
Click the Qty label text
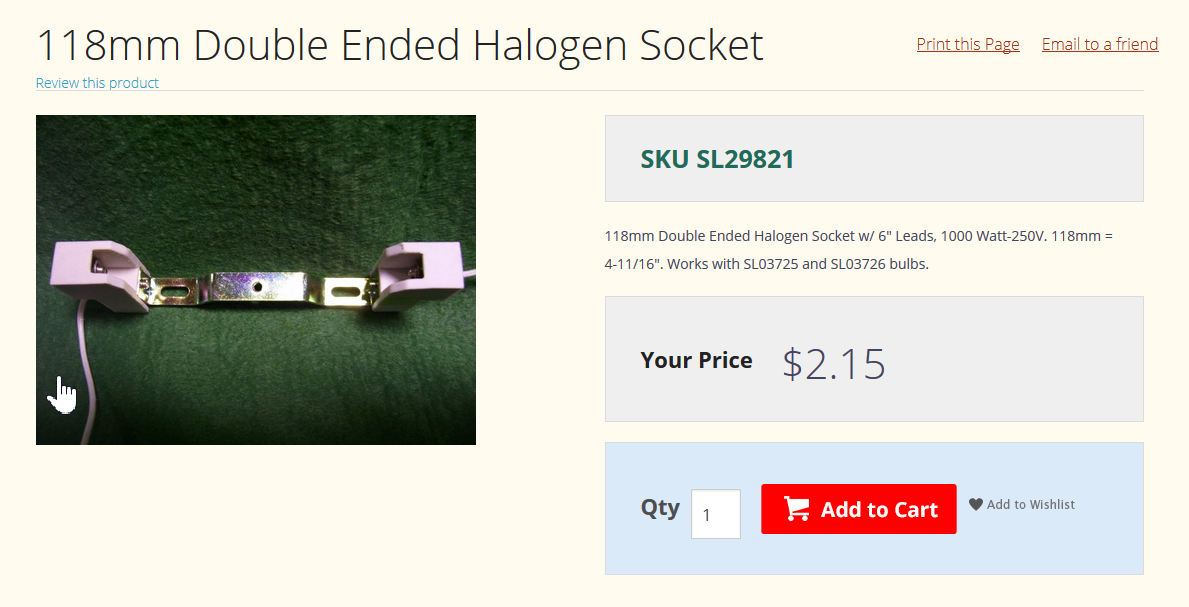[x=660, y=508]
